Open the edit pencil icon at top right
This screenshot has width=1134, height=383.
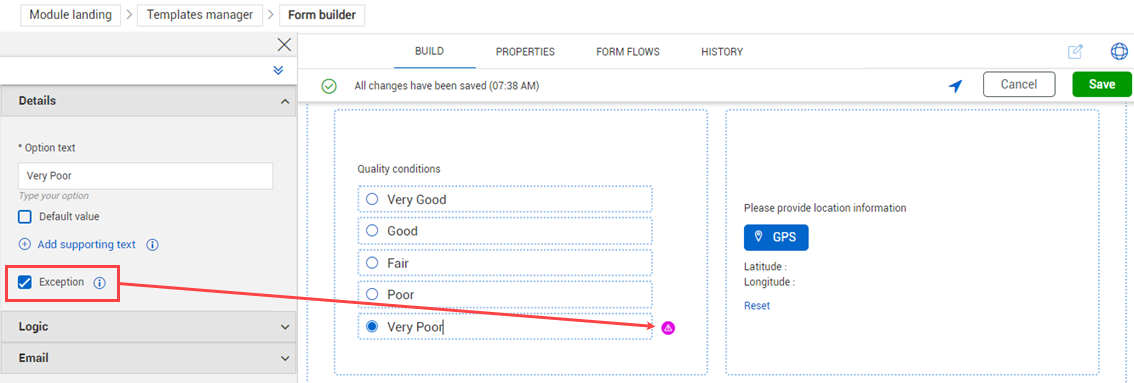(x=1075, y=52)
